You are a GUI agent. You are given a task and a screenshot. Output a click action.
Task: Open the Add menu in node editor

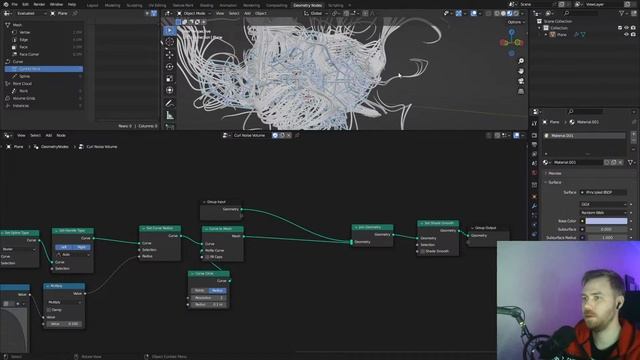(49, 135)
